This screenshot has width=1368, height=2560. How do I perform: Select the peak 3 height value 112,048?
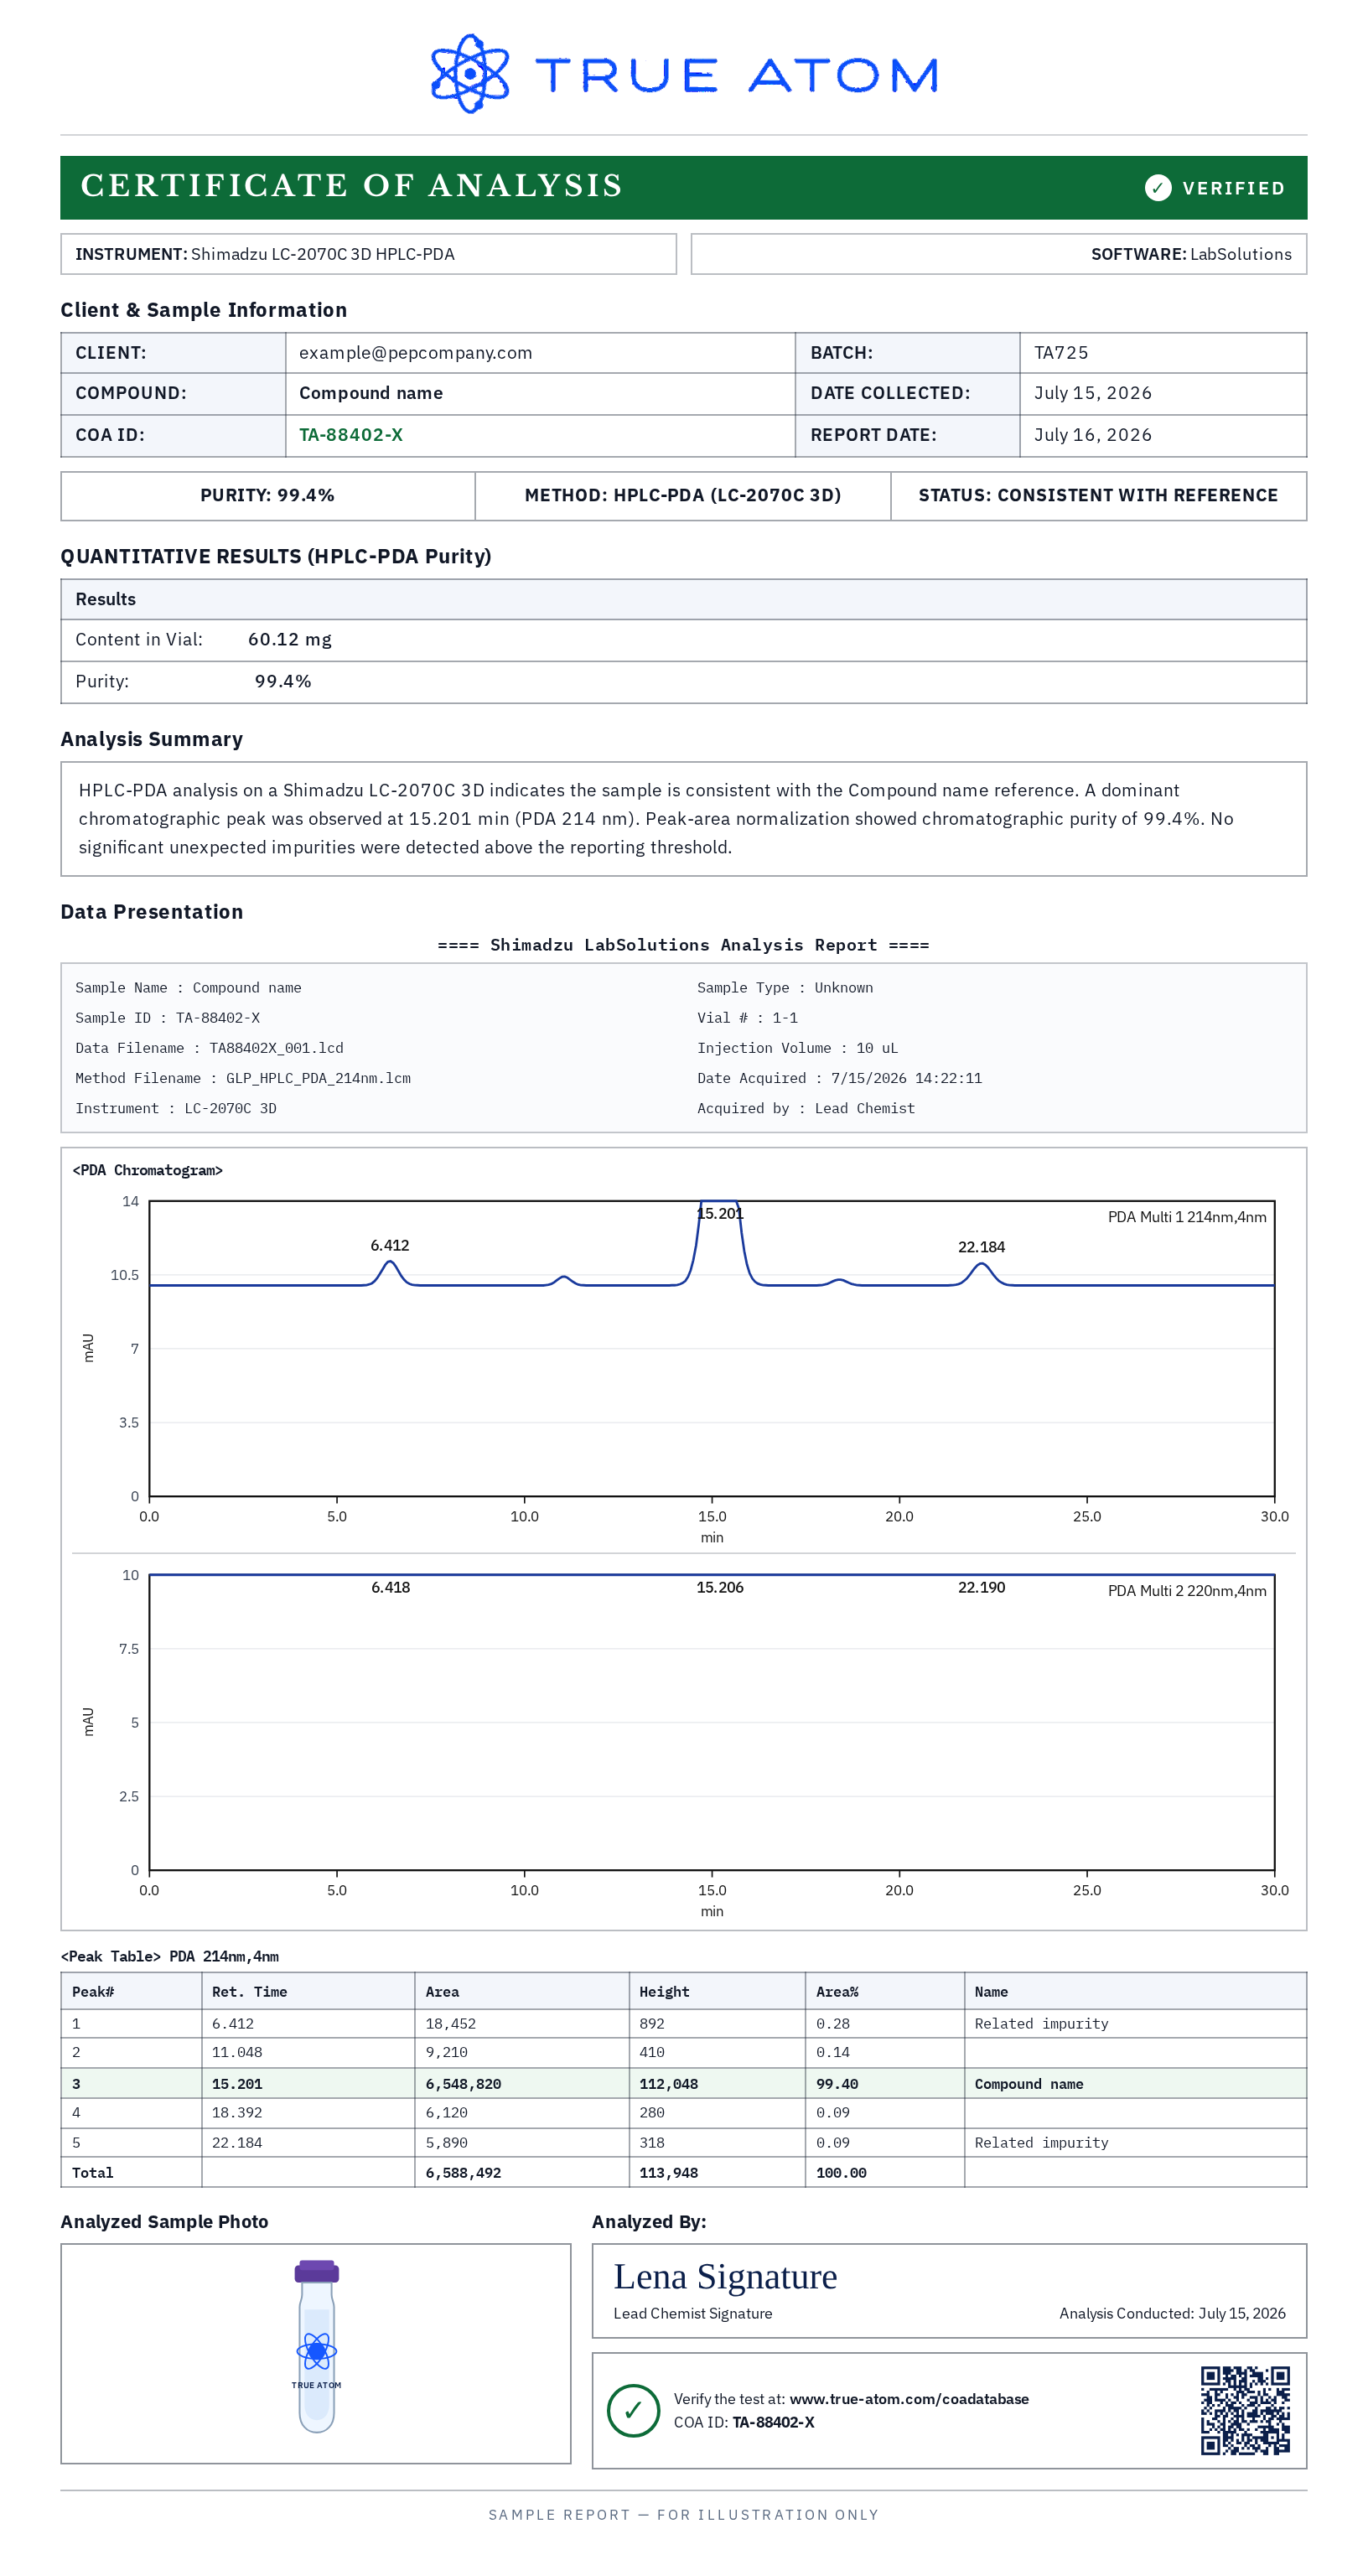(x=669, y=2084)
